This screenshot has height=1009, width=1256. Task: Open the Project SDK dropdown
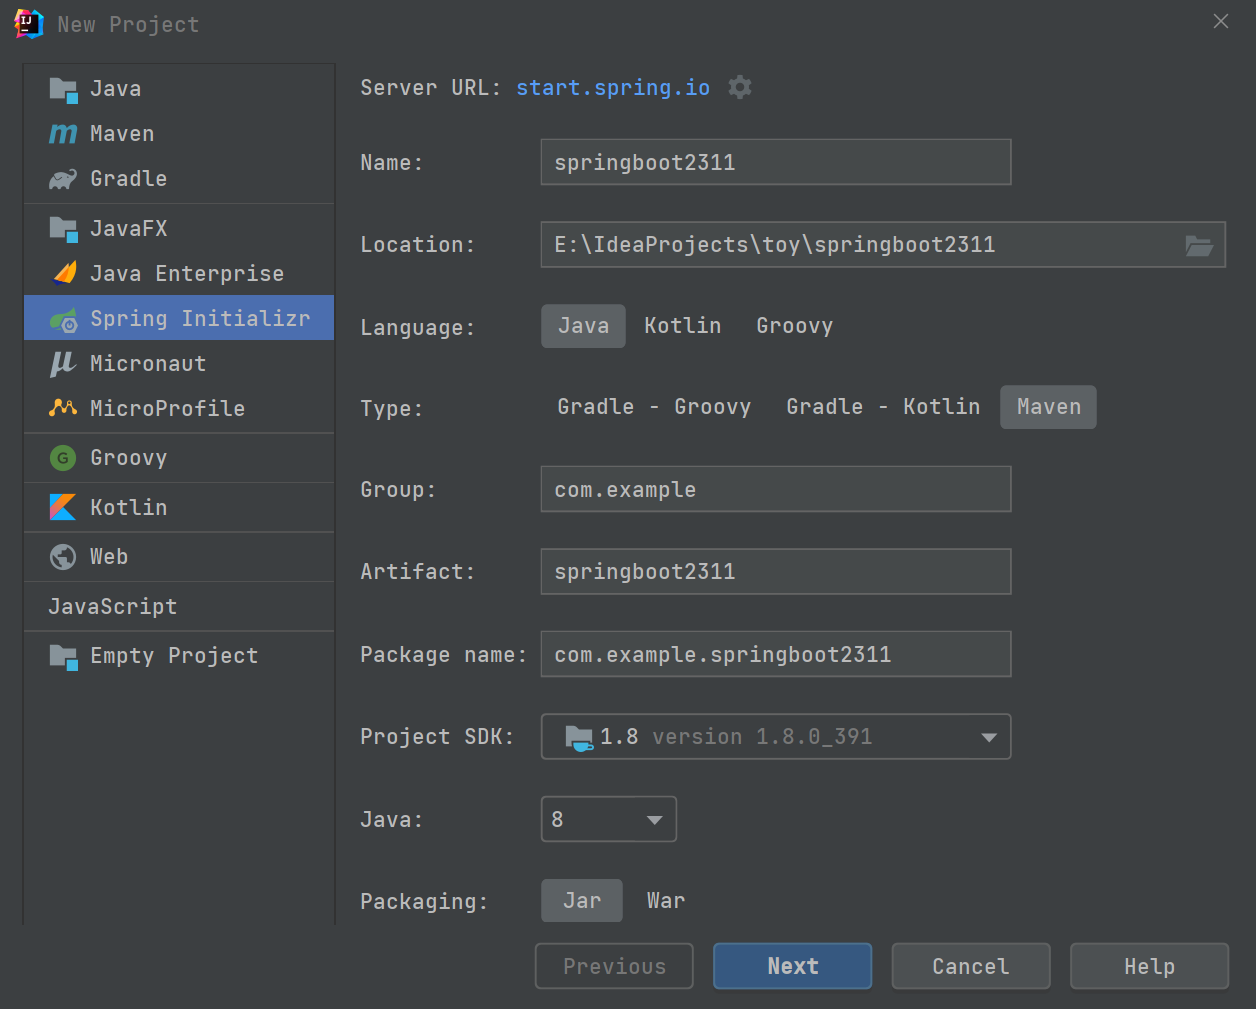click(776, 737)
